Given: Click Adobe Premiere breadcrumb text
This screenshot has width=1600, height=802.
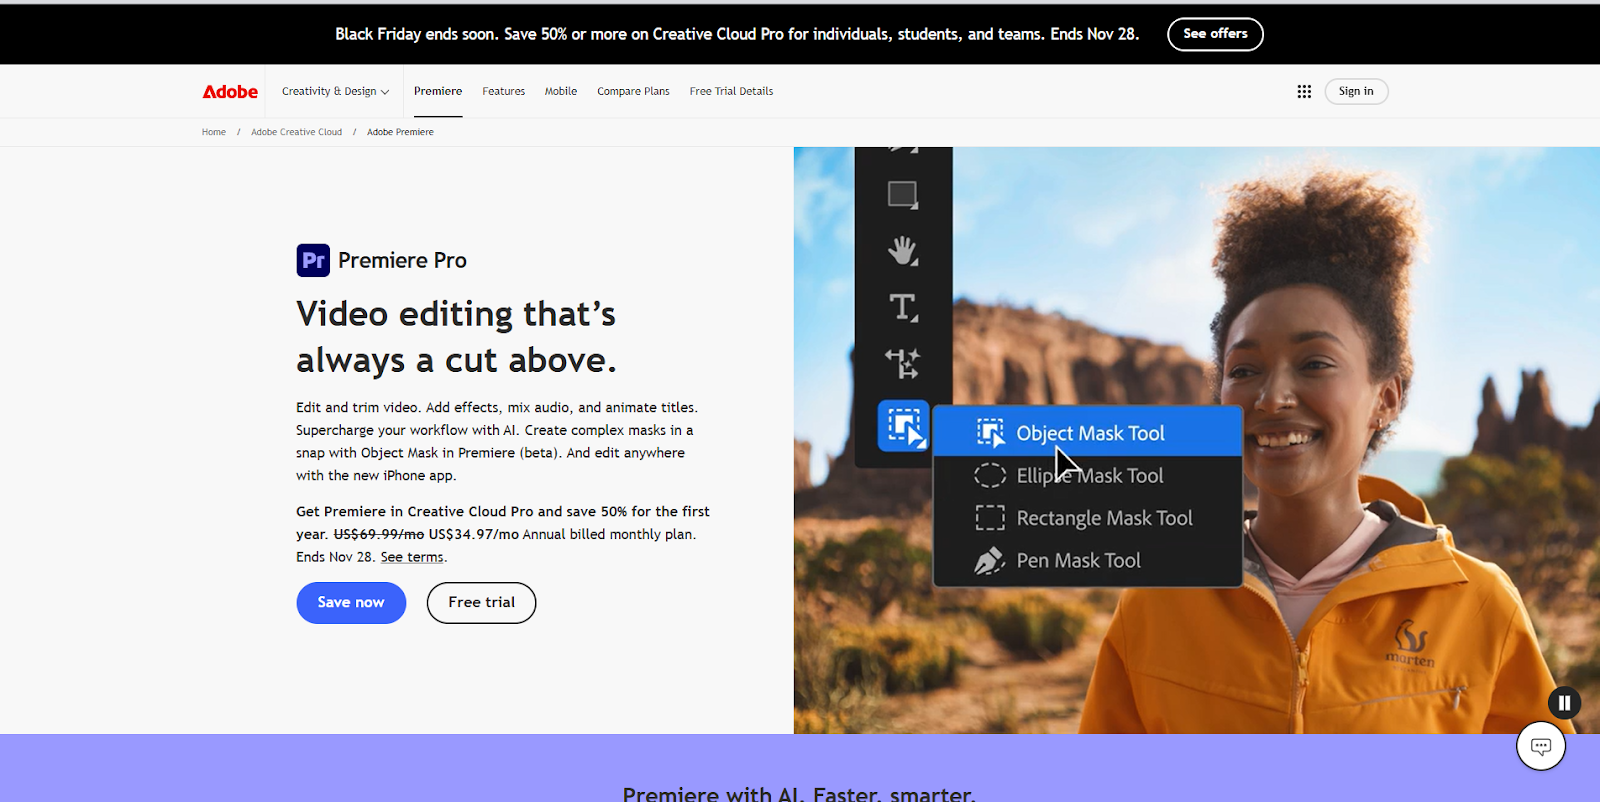Looking at the screenshot, I should pyautogui.click(x=400, y=132).
